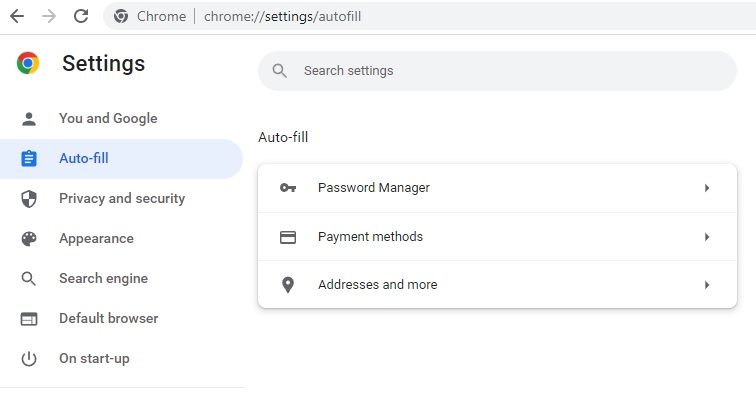
Task: Click the Chrome logo beside Settings
Action: click(28, 64)
